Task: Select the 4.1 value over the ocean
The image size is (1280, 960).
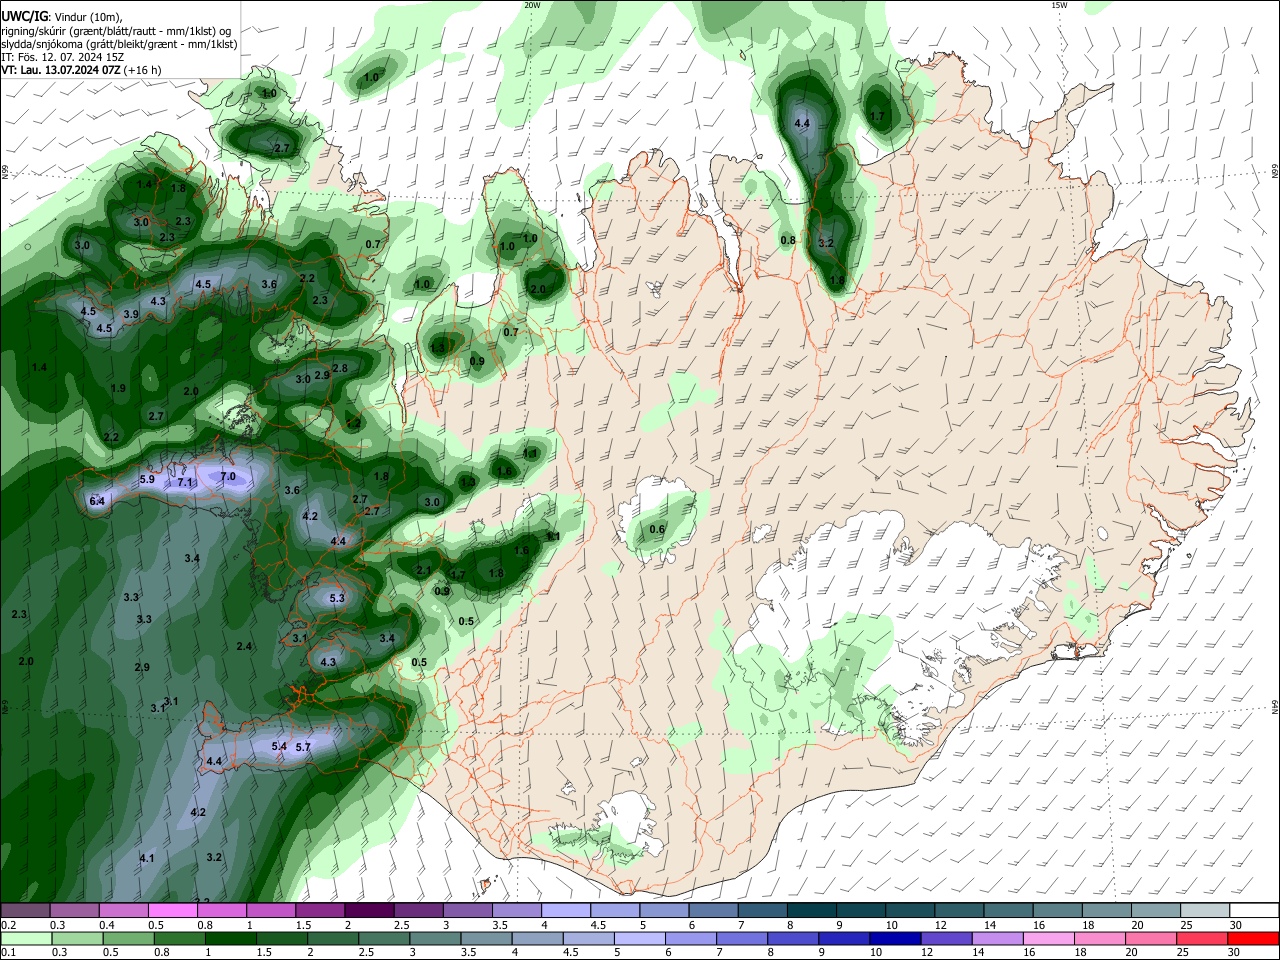Action: pos(147,859)
